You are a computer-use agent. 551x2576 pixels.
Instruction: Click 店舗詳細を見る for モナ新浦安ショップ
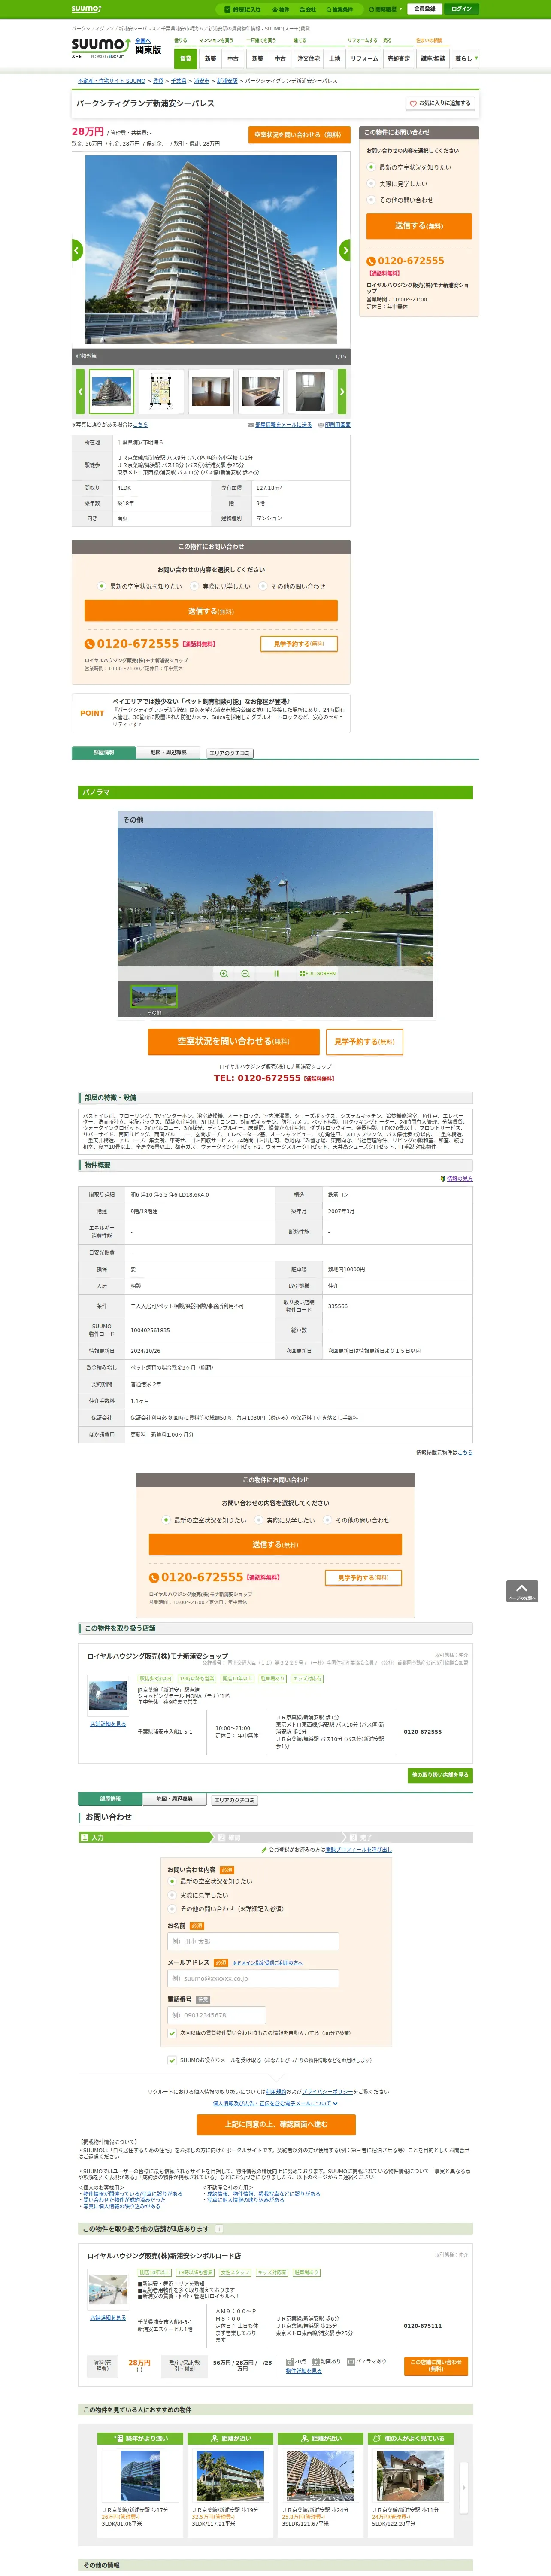(x=108, y=1724)
